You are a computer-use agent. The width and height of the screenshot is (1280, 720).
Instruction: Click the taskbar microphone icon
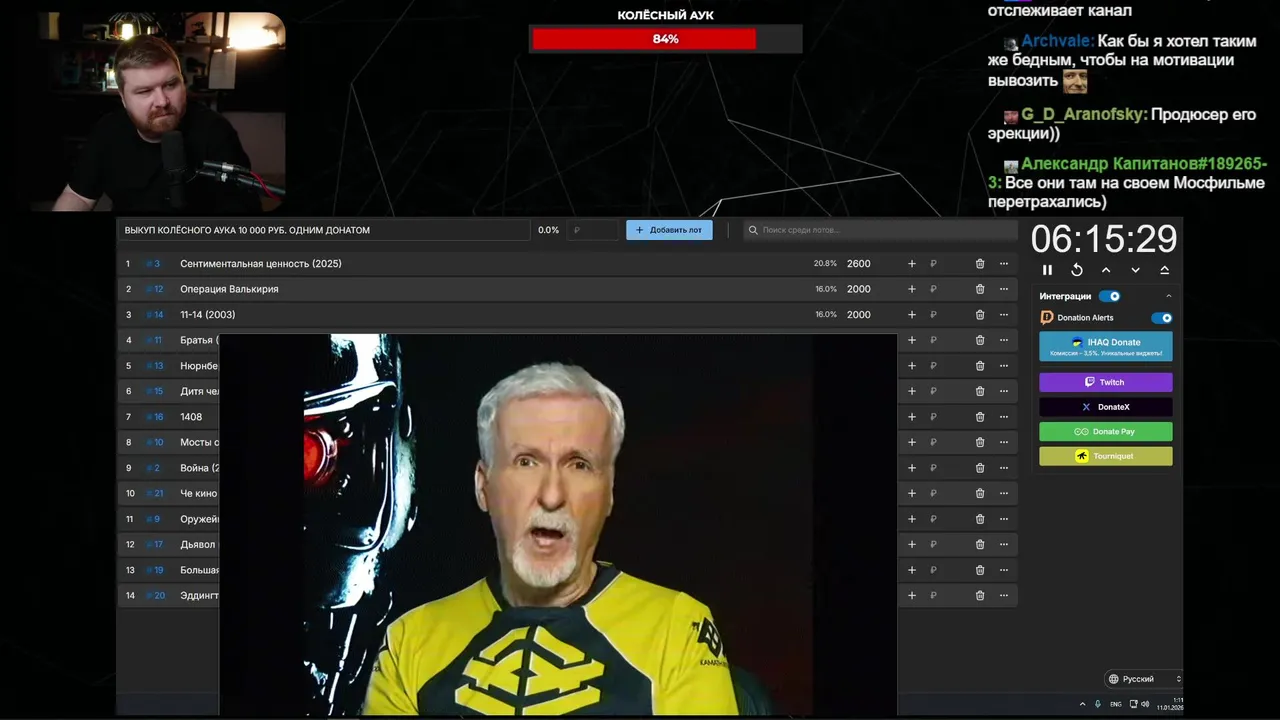coord(1098,704)
